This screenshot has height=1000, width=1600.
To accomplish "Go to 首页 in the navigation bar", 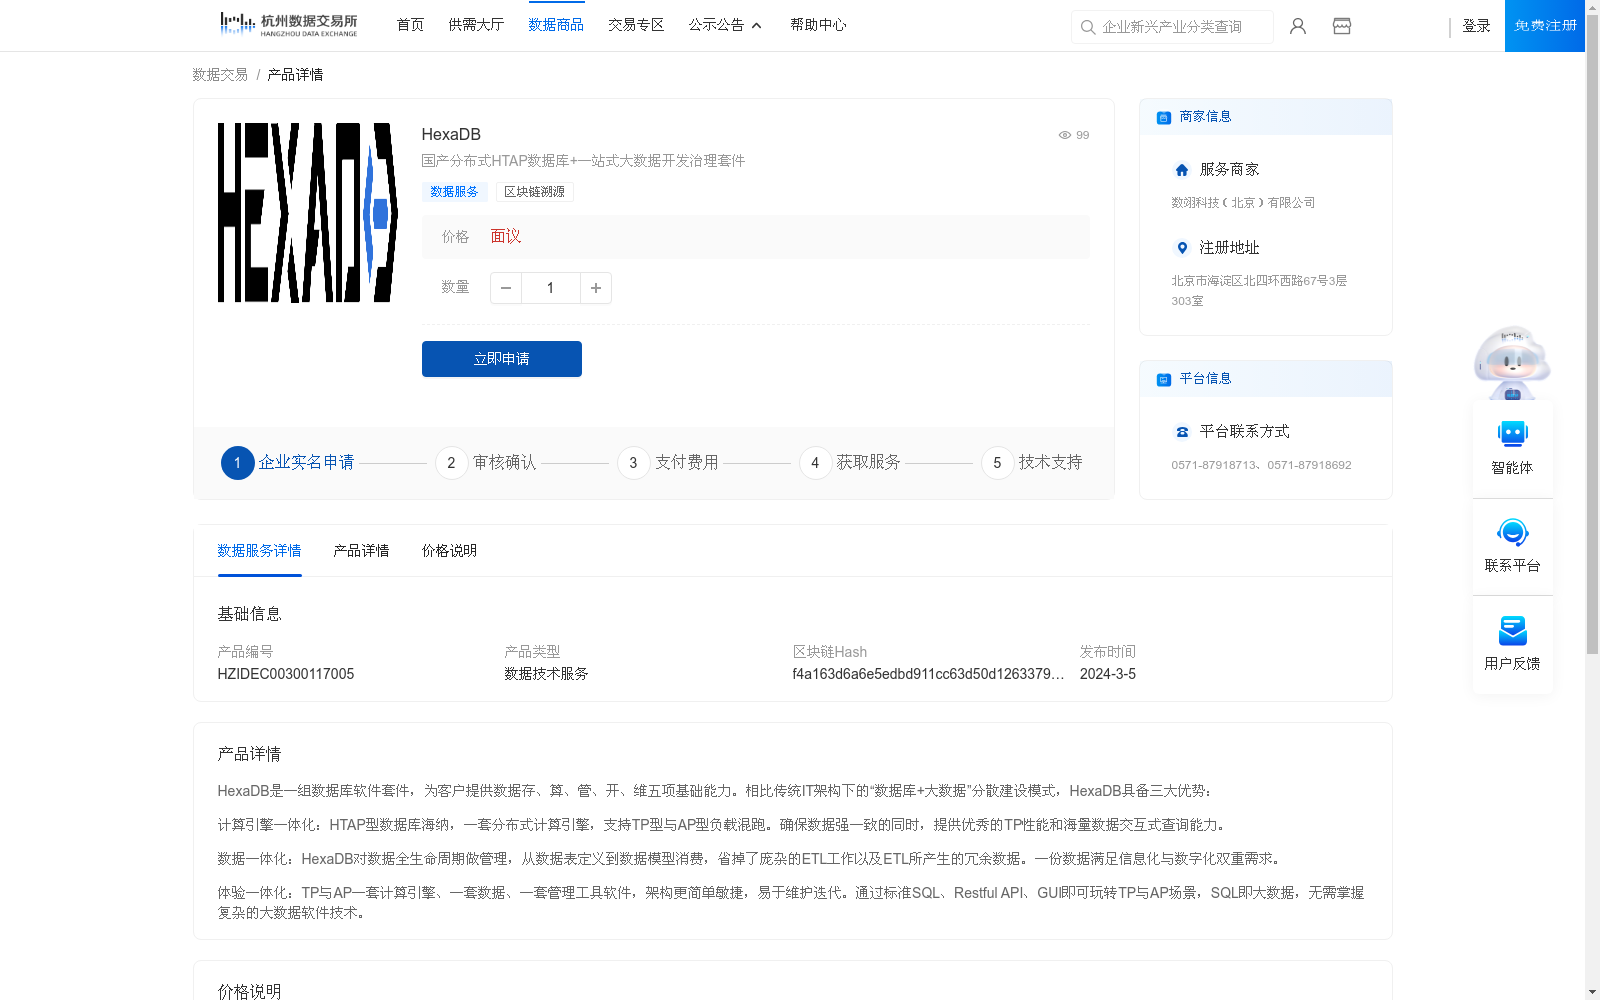I will [x=410, y=25].
